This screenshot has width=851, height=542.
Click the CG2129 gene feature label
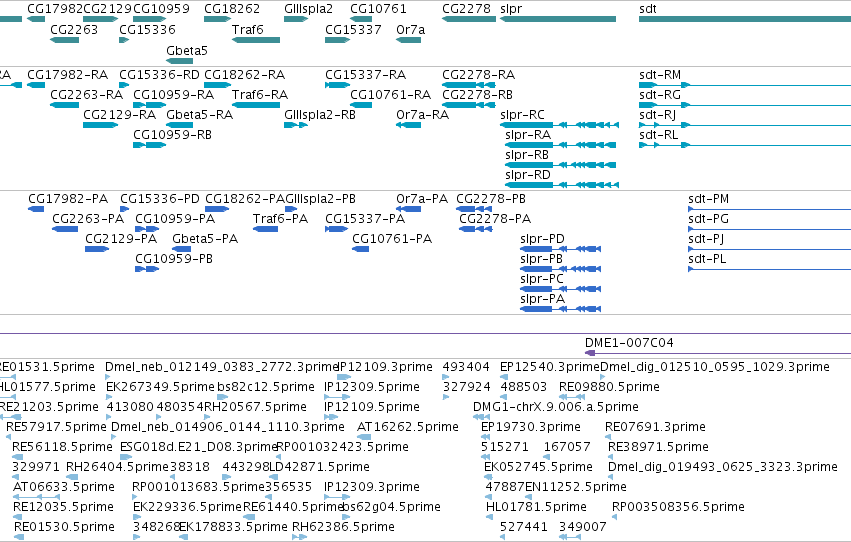(x=107, y=9)
